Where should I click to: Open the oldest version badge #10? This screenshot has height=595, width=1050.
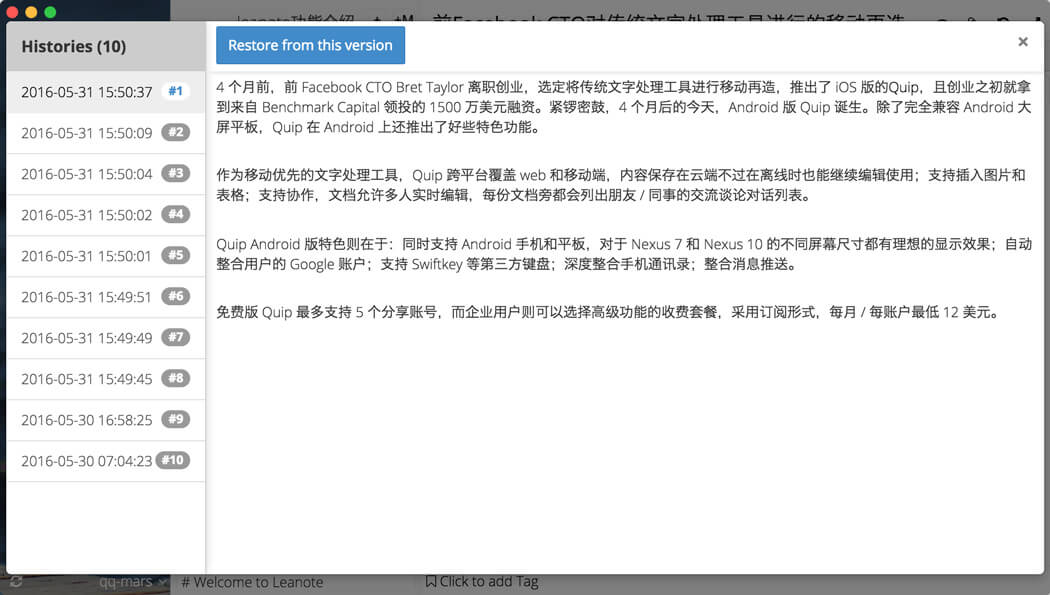click(x=173, y=460)
